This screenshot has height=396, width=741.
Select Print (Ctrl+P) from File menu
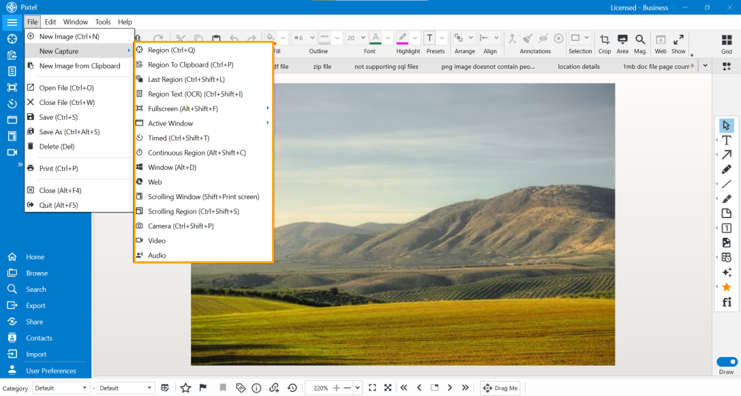click(x=79, y=168)
